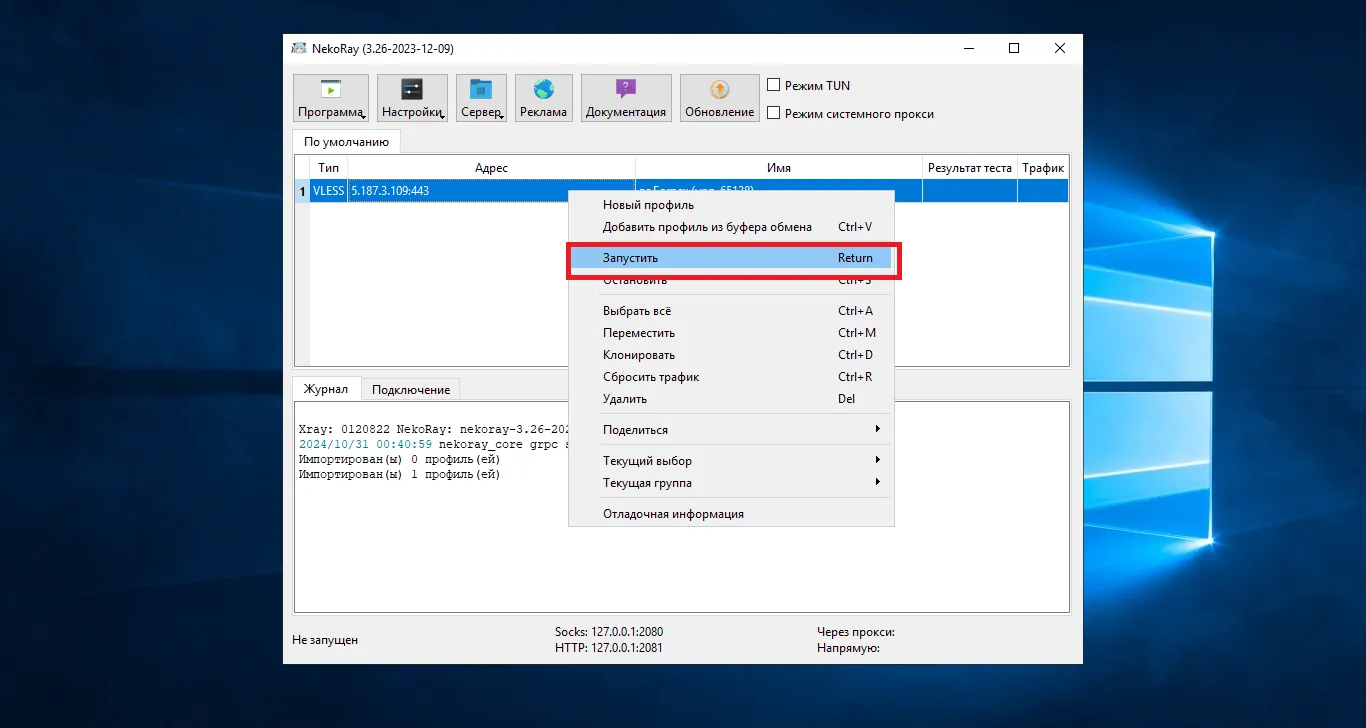This screenshot has height=728, width=1366.
Task: Sort by the Имя column header
Action: tap(779, 168)
